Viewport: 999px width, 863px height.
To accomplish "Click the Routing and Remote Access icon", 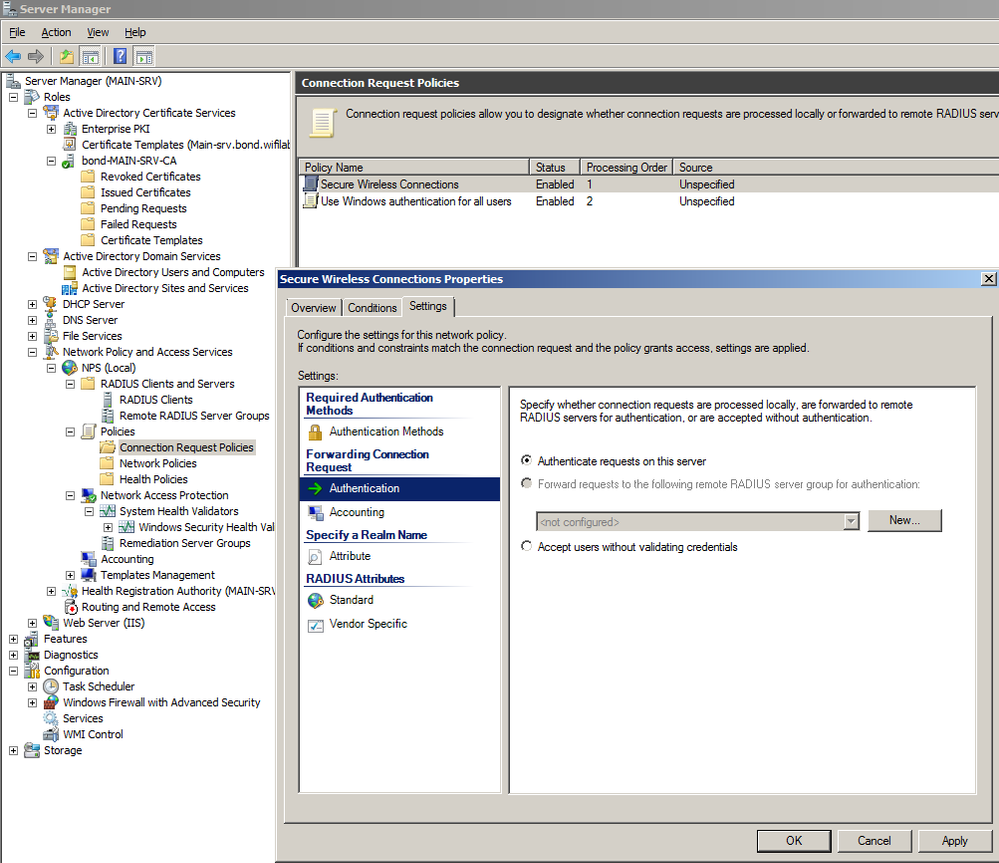I will coord(71,607).
